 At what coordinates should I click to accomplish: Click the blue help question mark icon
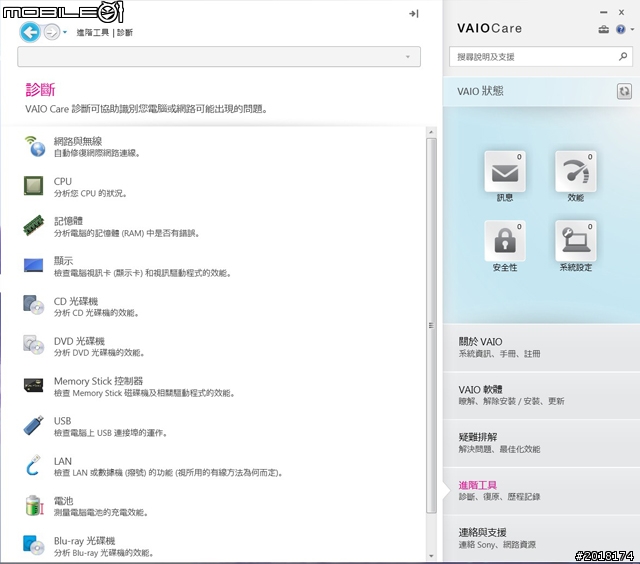[x=621, y=29]
